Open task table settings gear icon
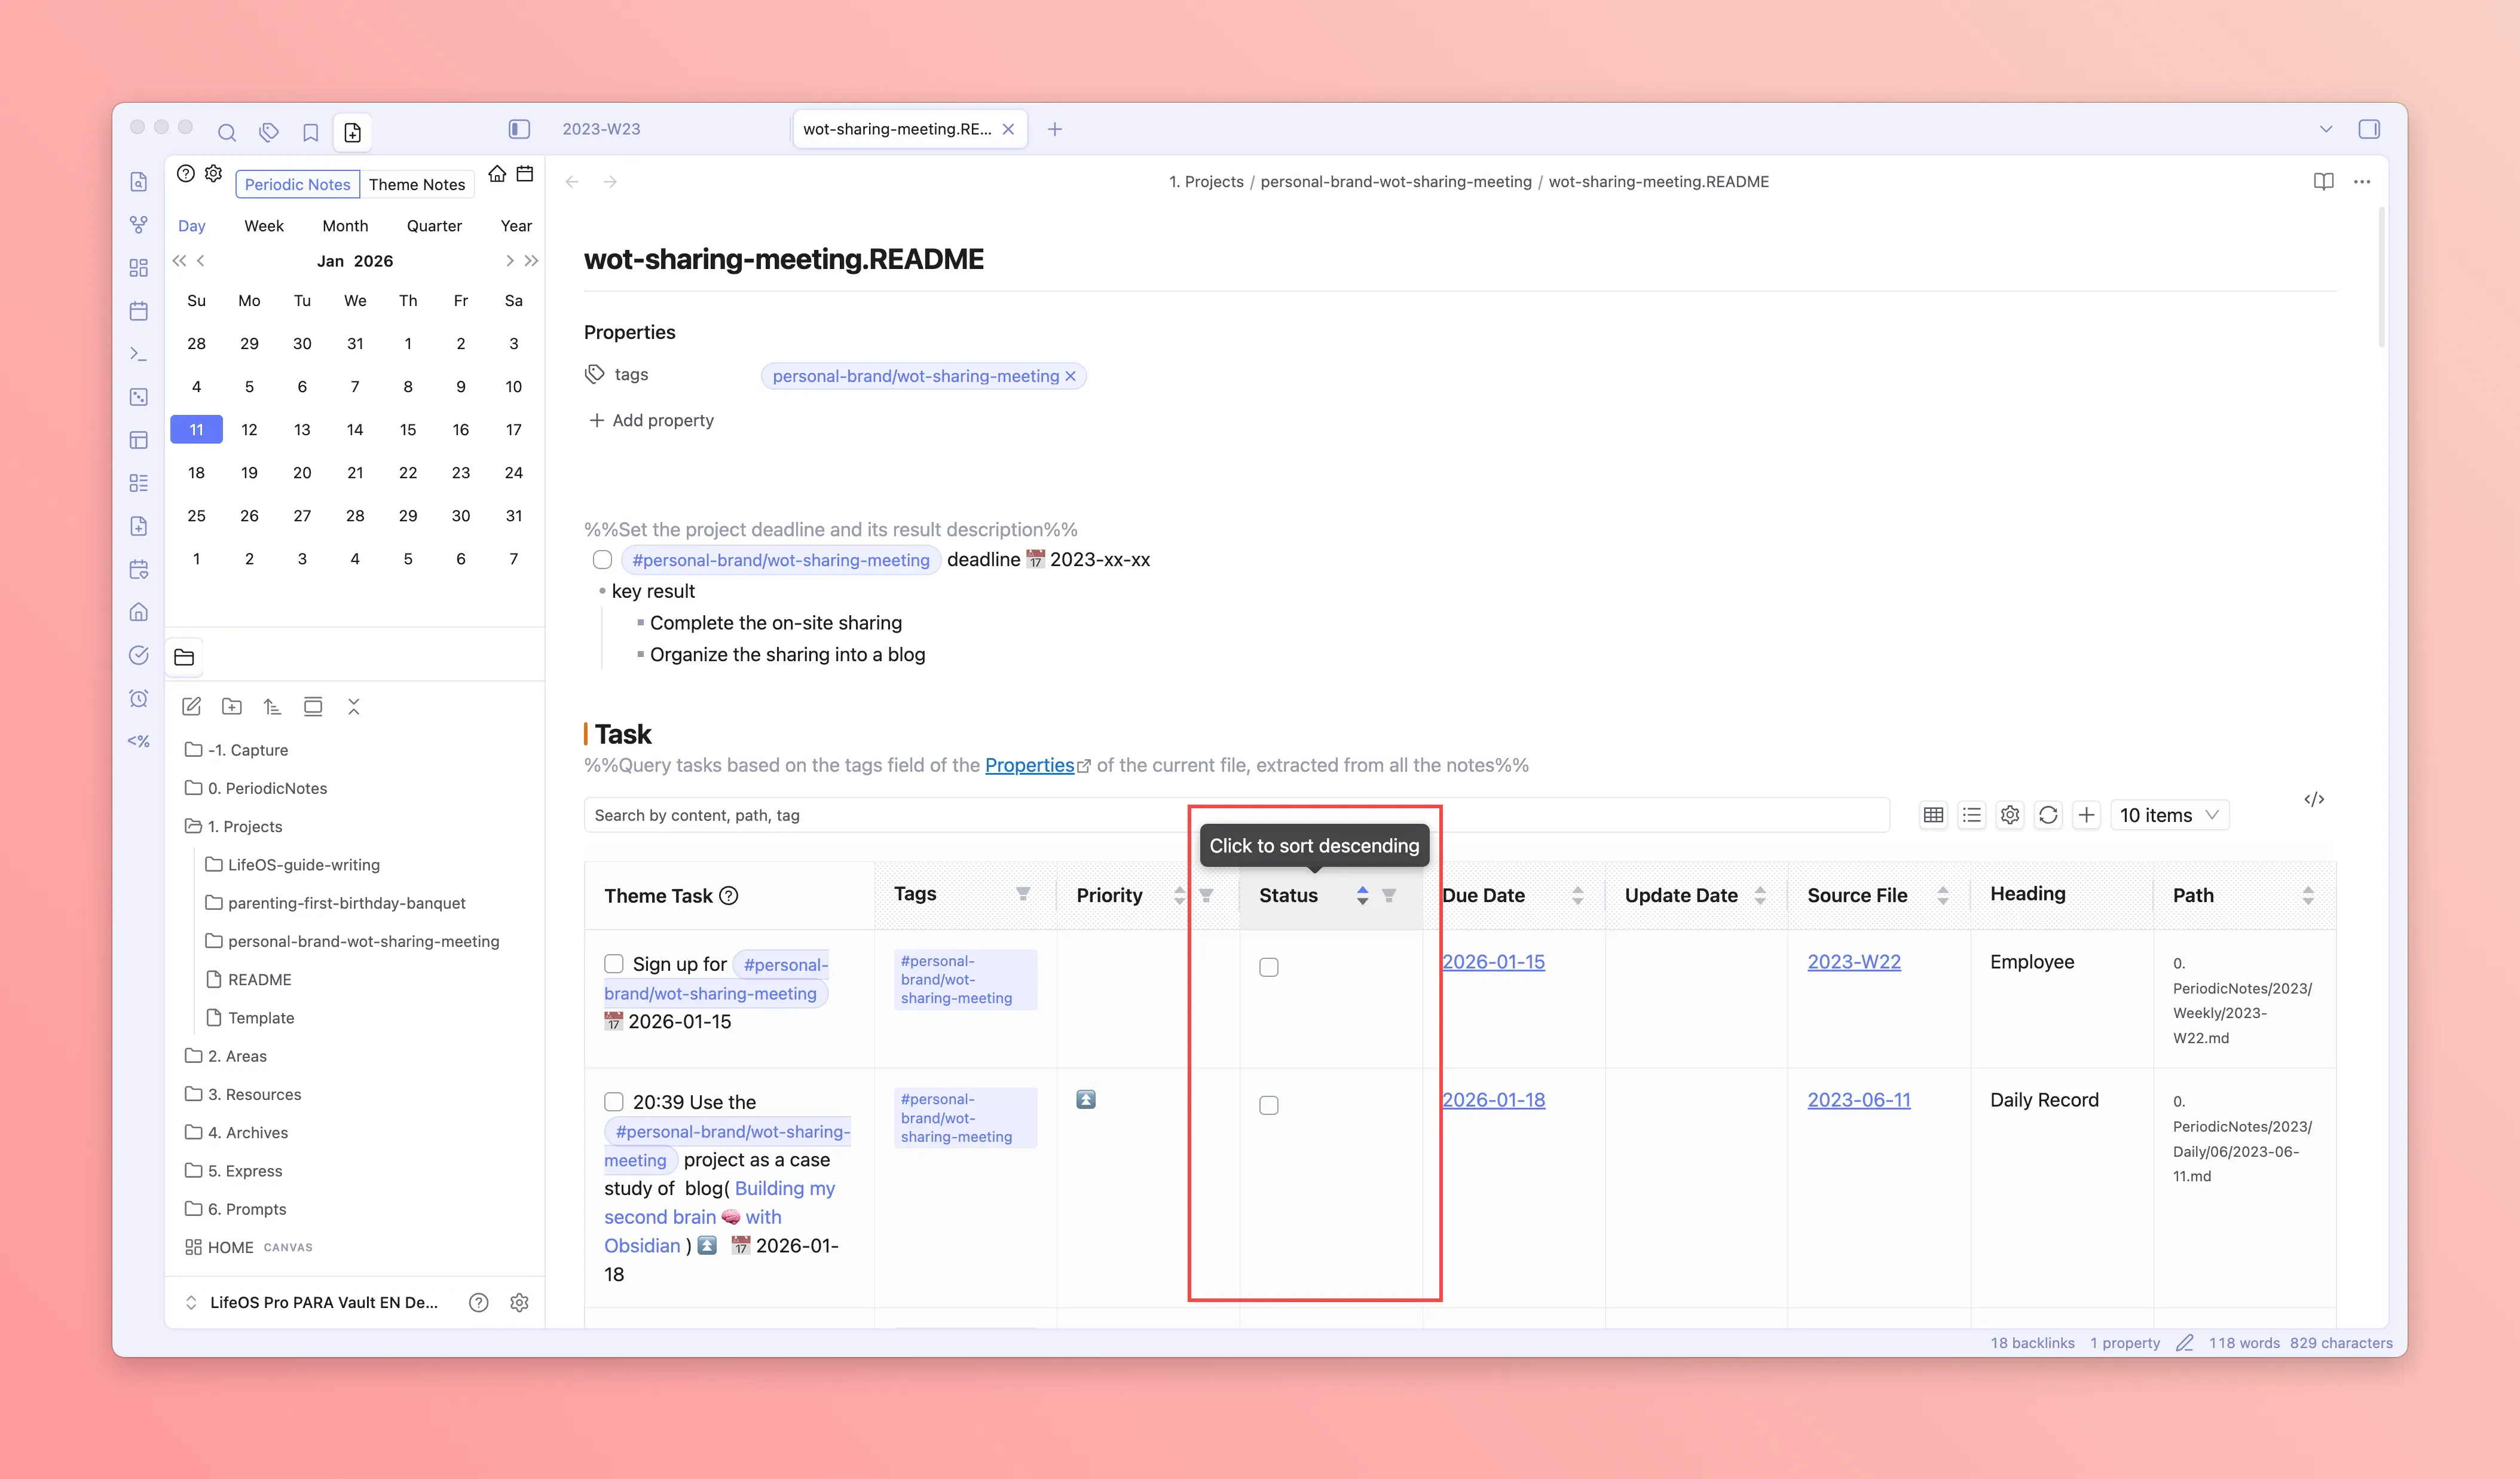This screenshot has width=2520, height=1479. 2010,815
